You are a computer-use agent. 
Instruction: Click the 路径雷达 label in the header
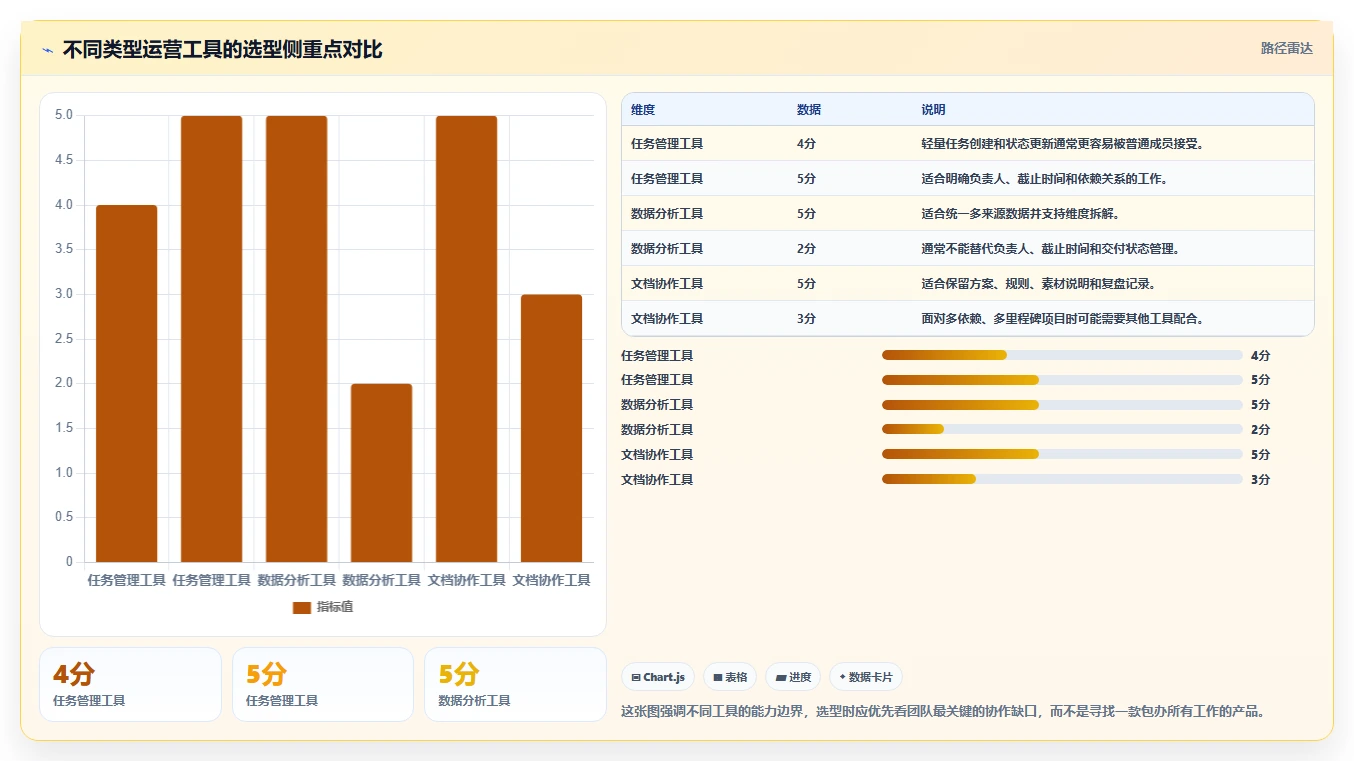coord(1286,48)
